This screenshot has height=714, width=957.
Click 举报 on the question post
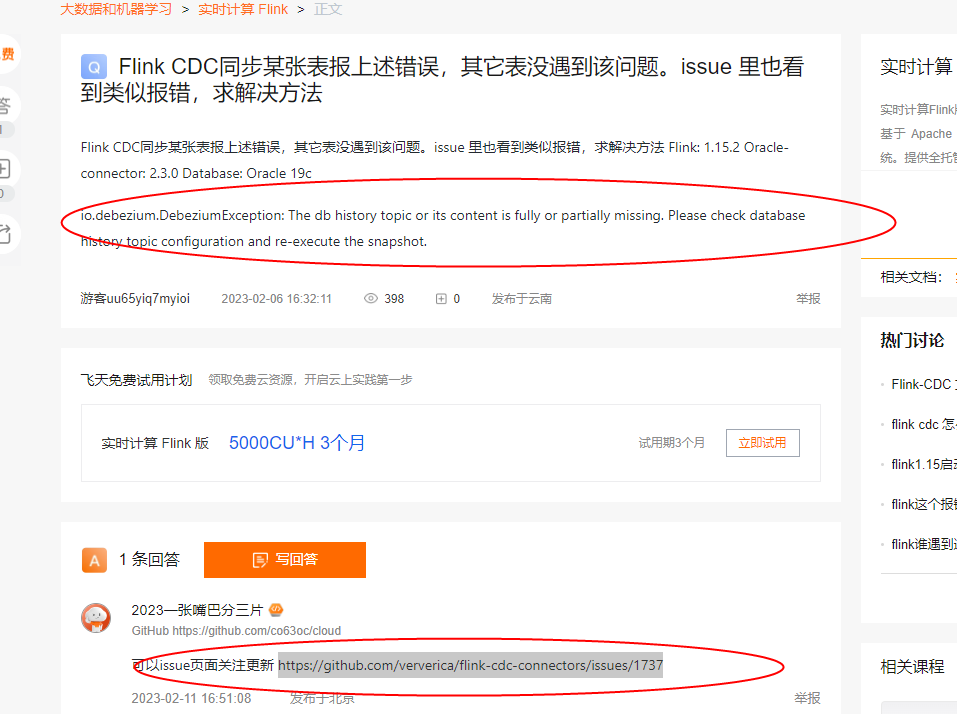[808, 298]
